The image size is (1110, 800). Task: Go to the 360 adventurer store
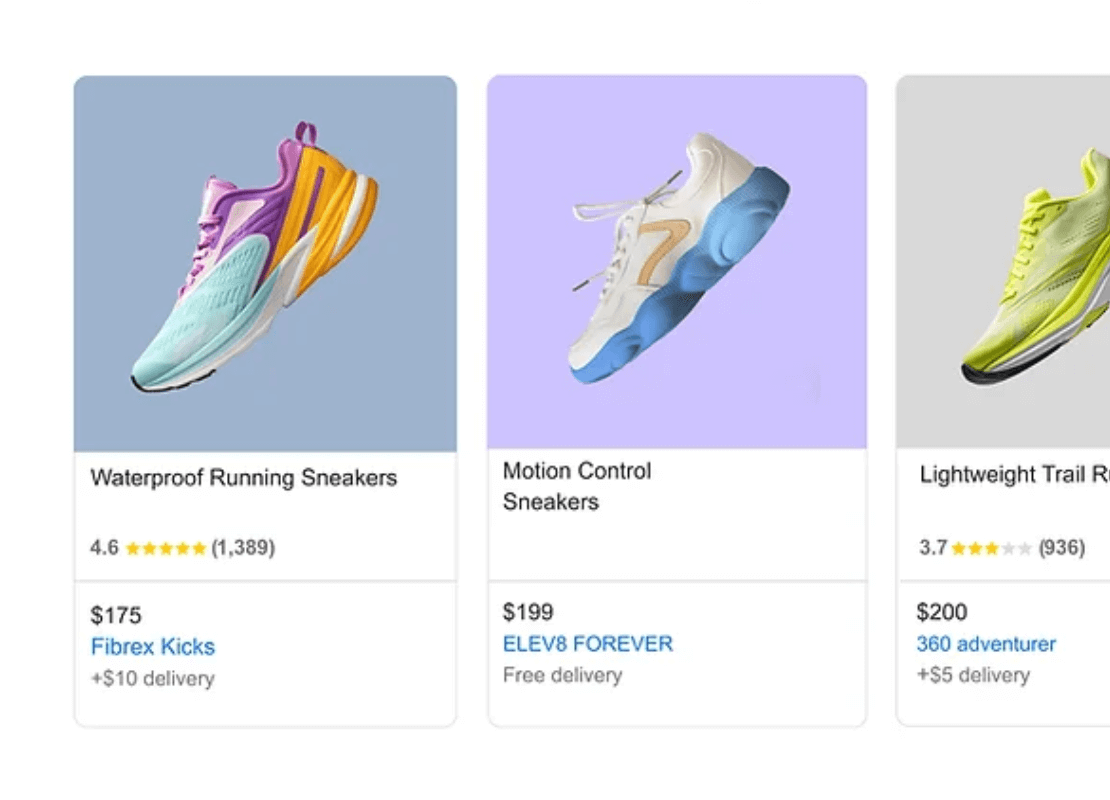pos(986,644)
